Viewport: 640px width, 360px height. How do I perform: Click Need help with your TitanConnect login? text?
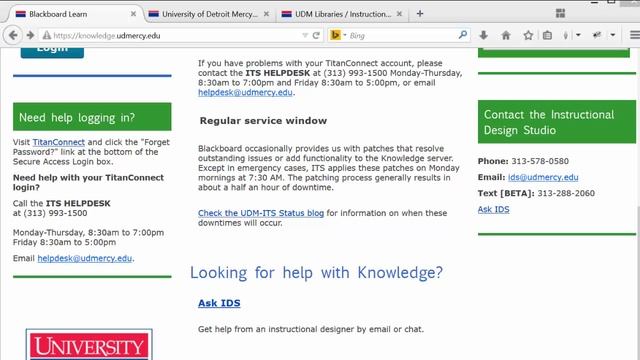click(x=88, y=182)
